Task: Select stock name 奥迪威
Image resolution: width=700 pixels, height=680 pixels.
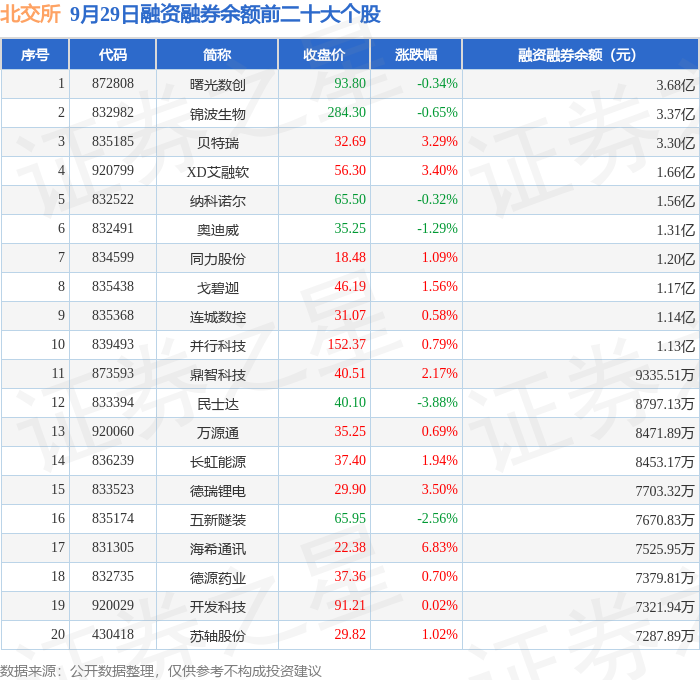Action: click(x=218, y=230)
